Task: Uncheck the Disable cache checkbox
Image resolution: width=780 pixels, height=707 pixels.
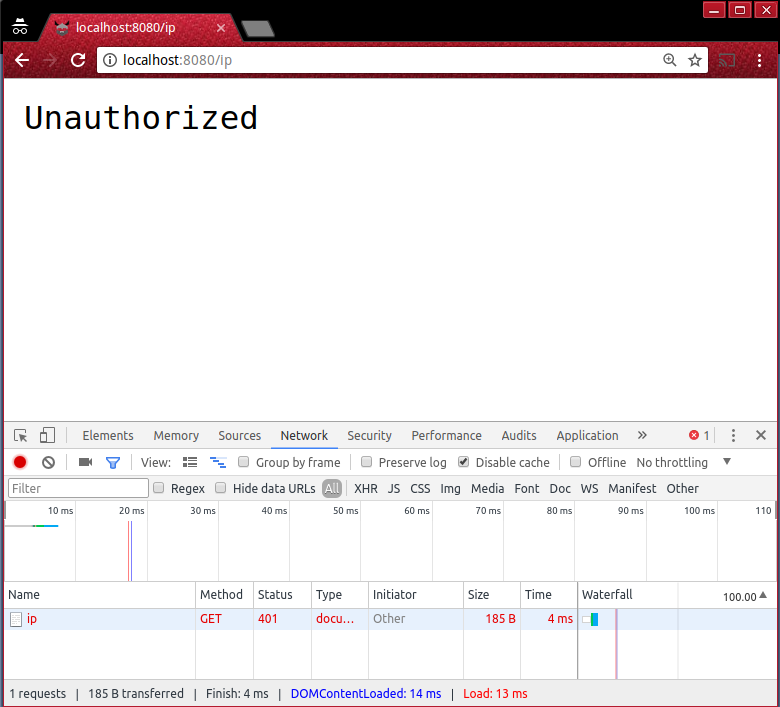Action: point(464,462)
